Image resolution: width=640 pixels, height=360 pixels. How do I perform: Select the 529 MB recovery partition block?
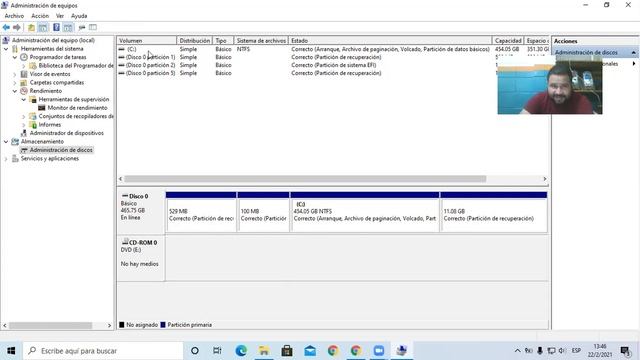point(201,212)
